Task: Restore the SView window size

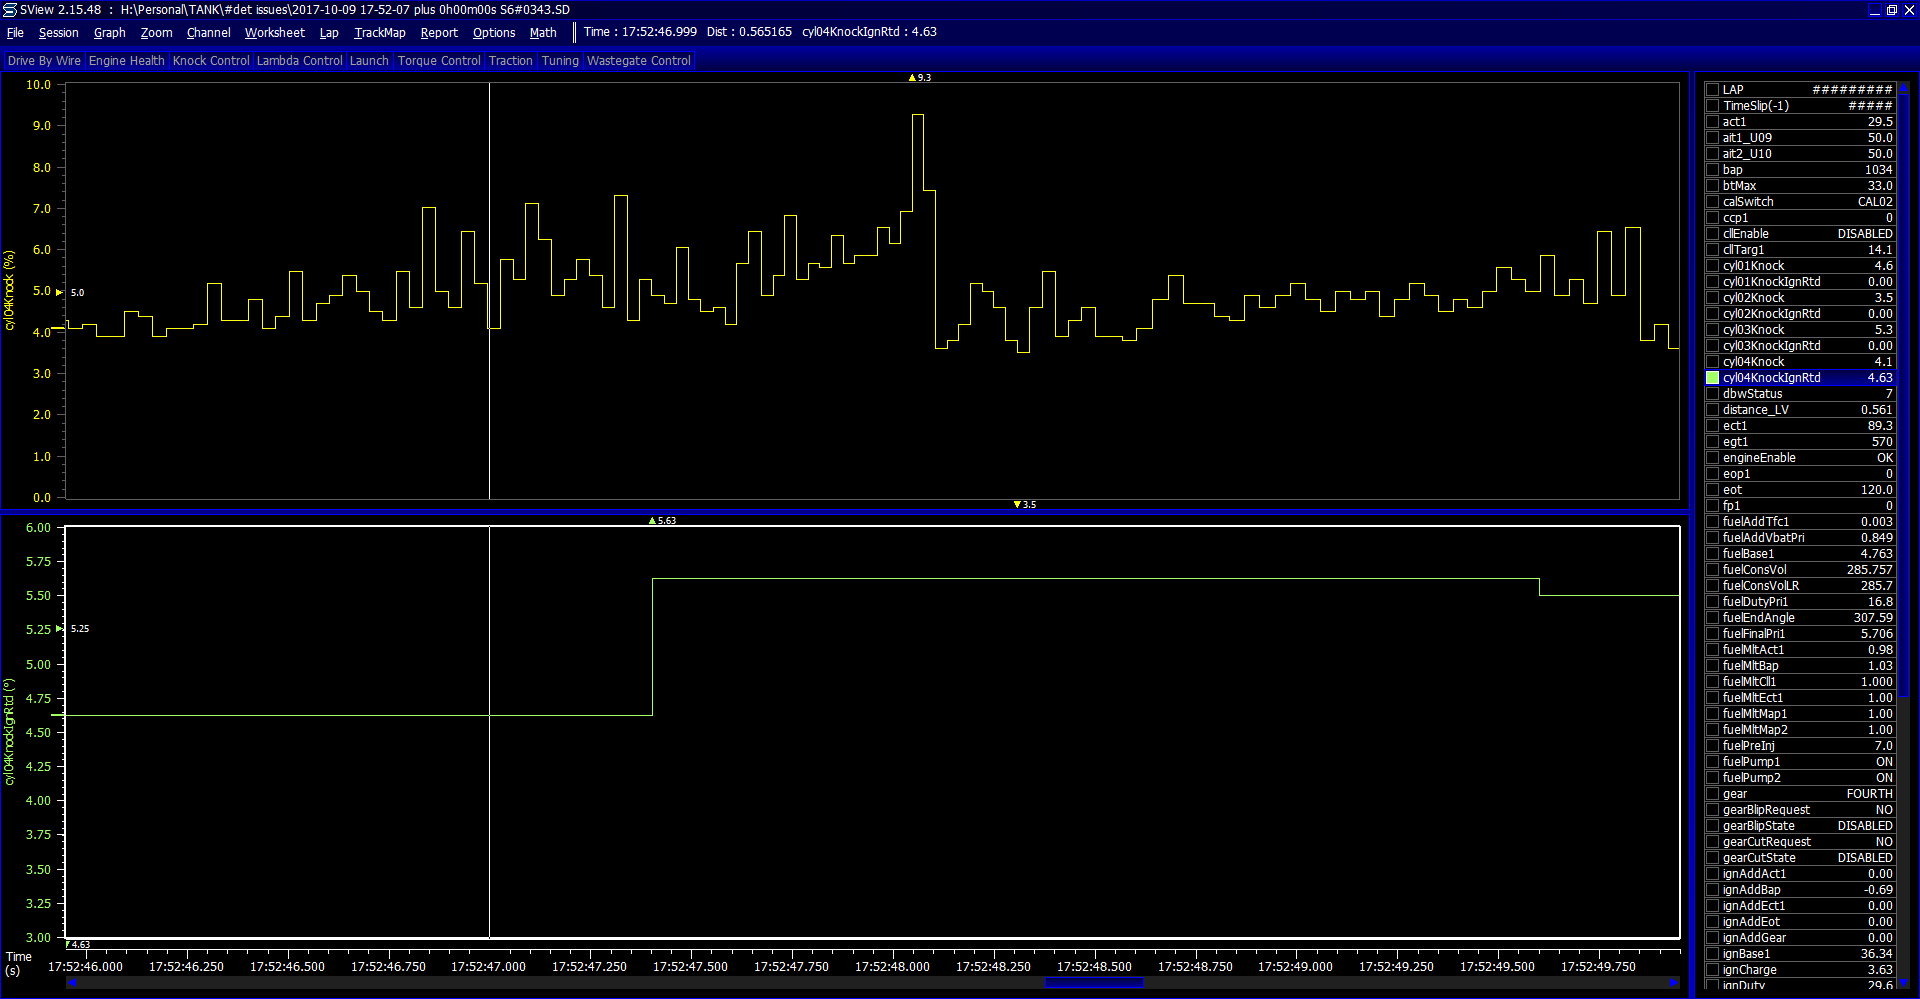Action: [1892, 10]
